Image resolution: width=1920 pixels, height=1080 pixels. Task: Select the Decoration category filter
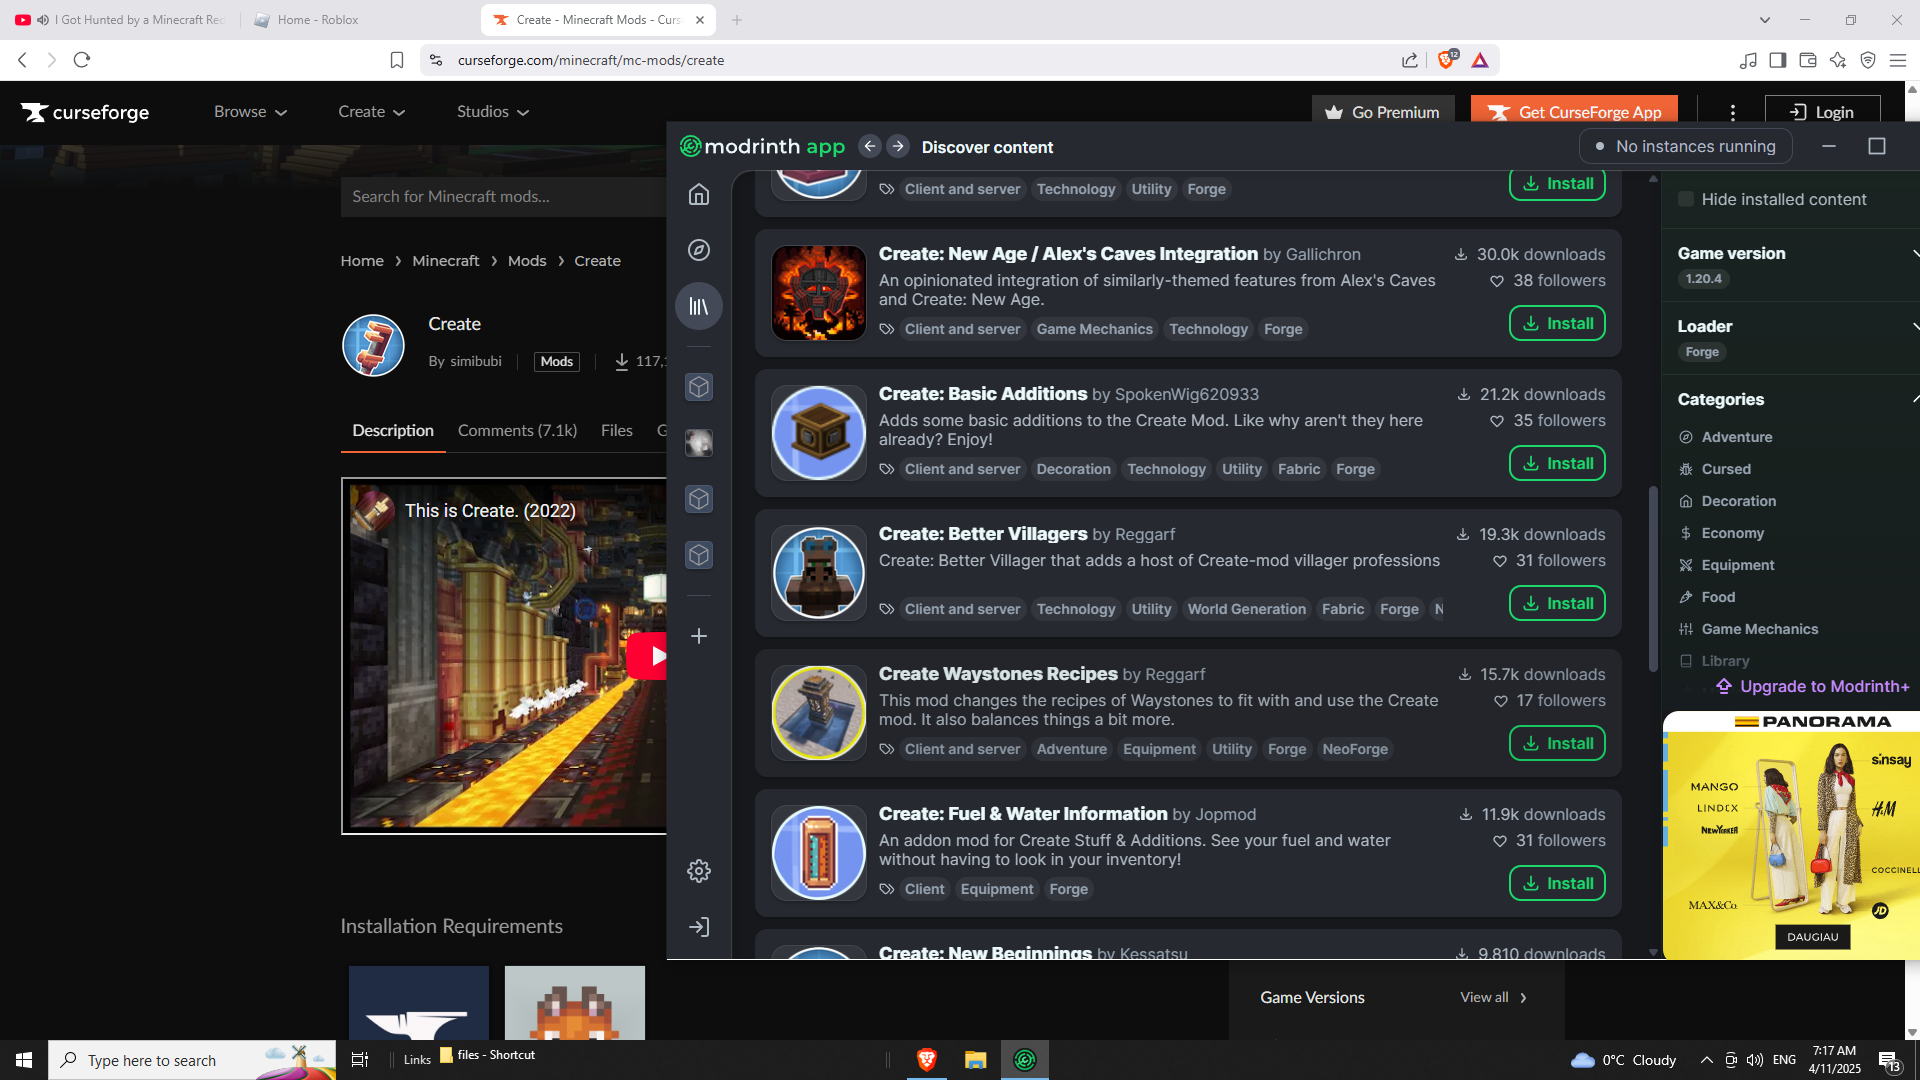click(x=1738, y=501)
